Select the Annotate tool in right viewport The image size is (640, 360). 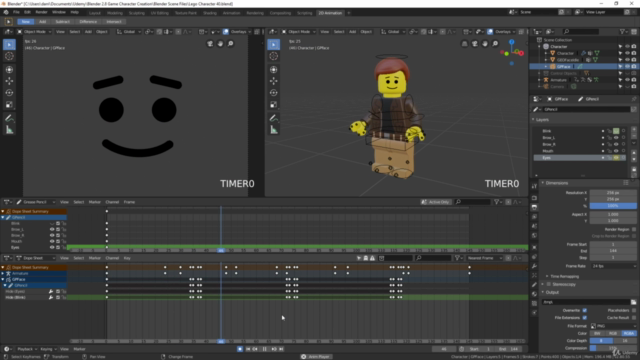273,118
